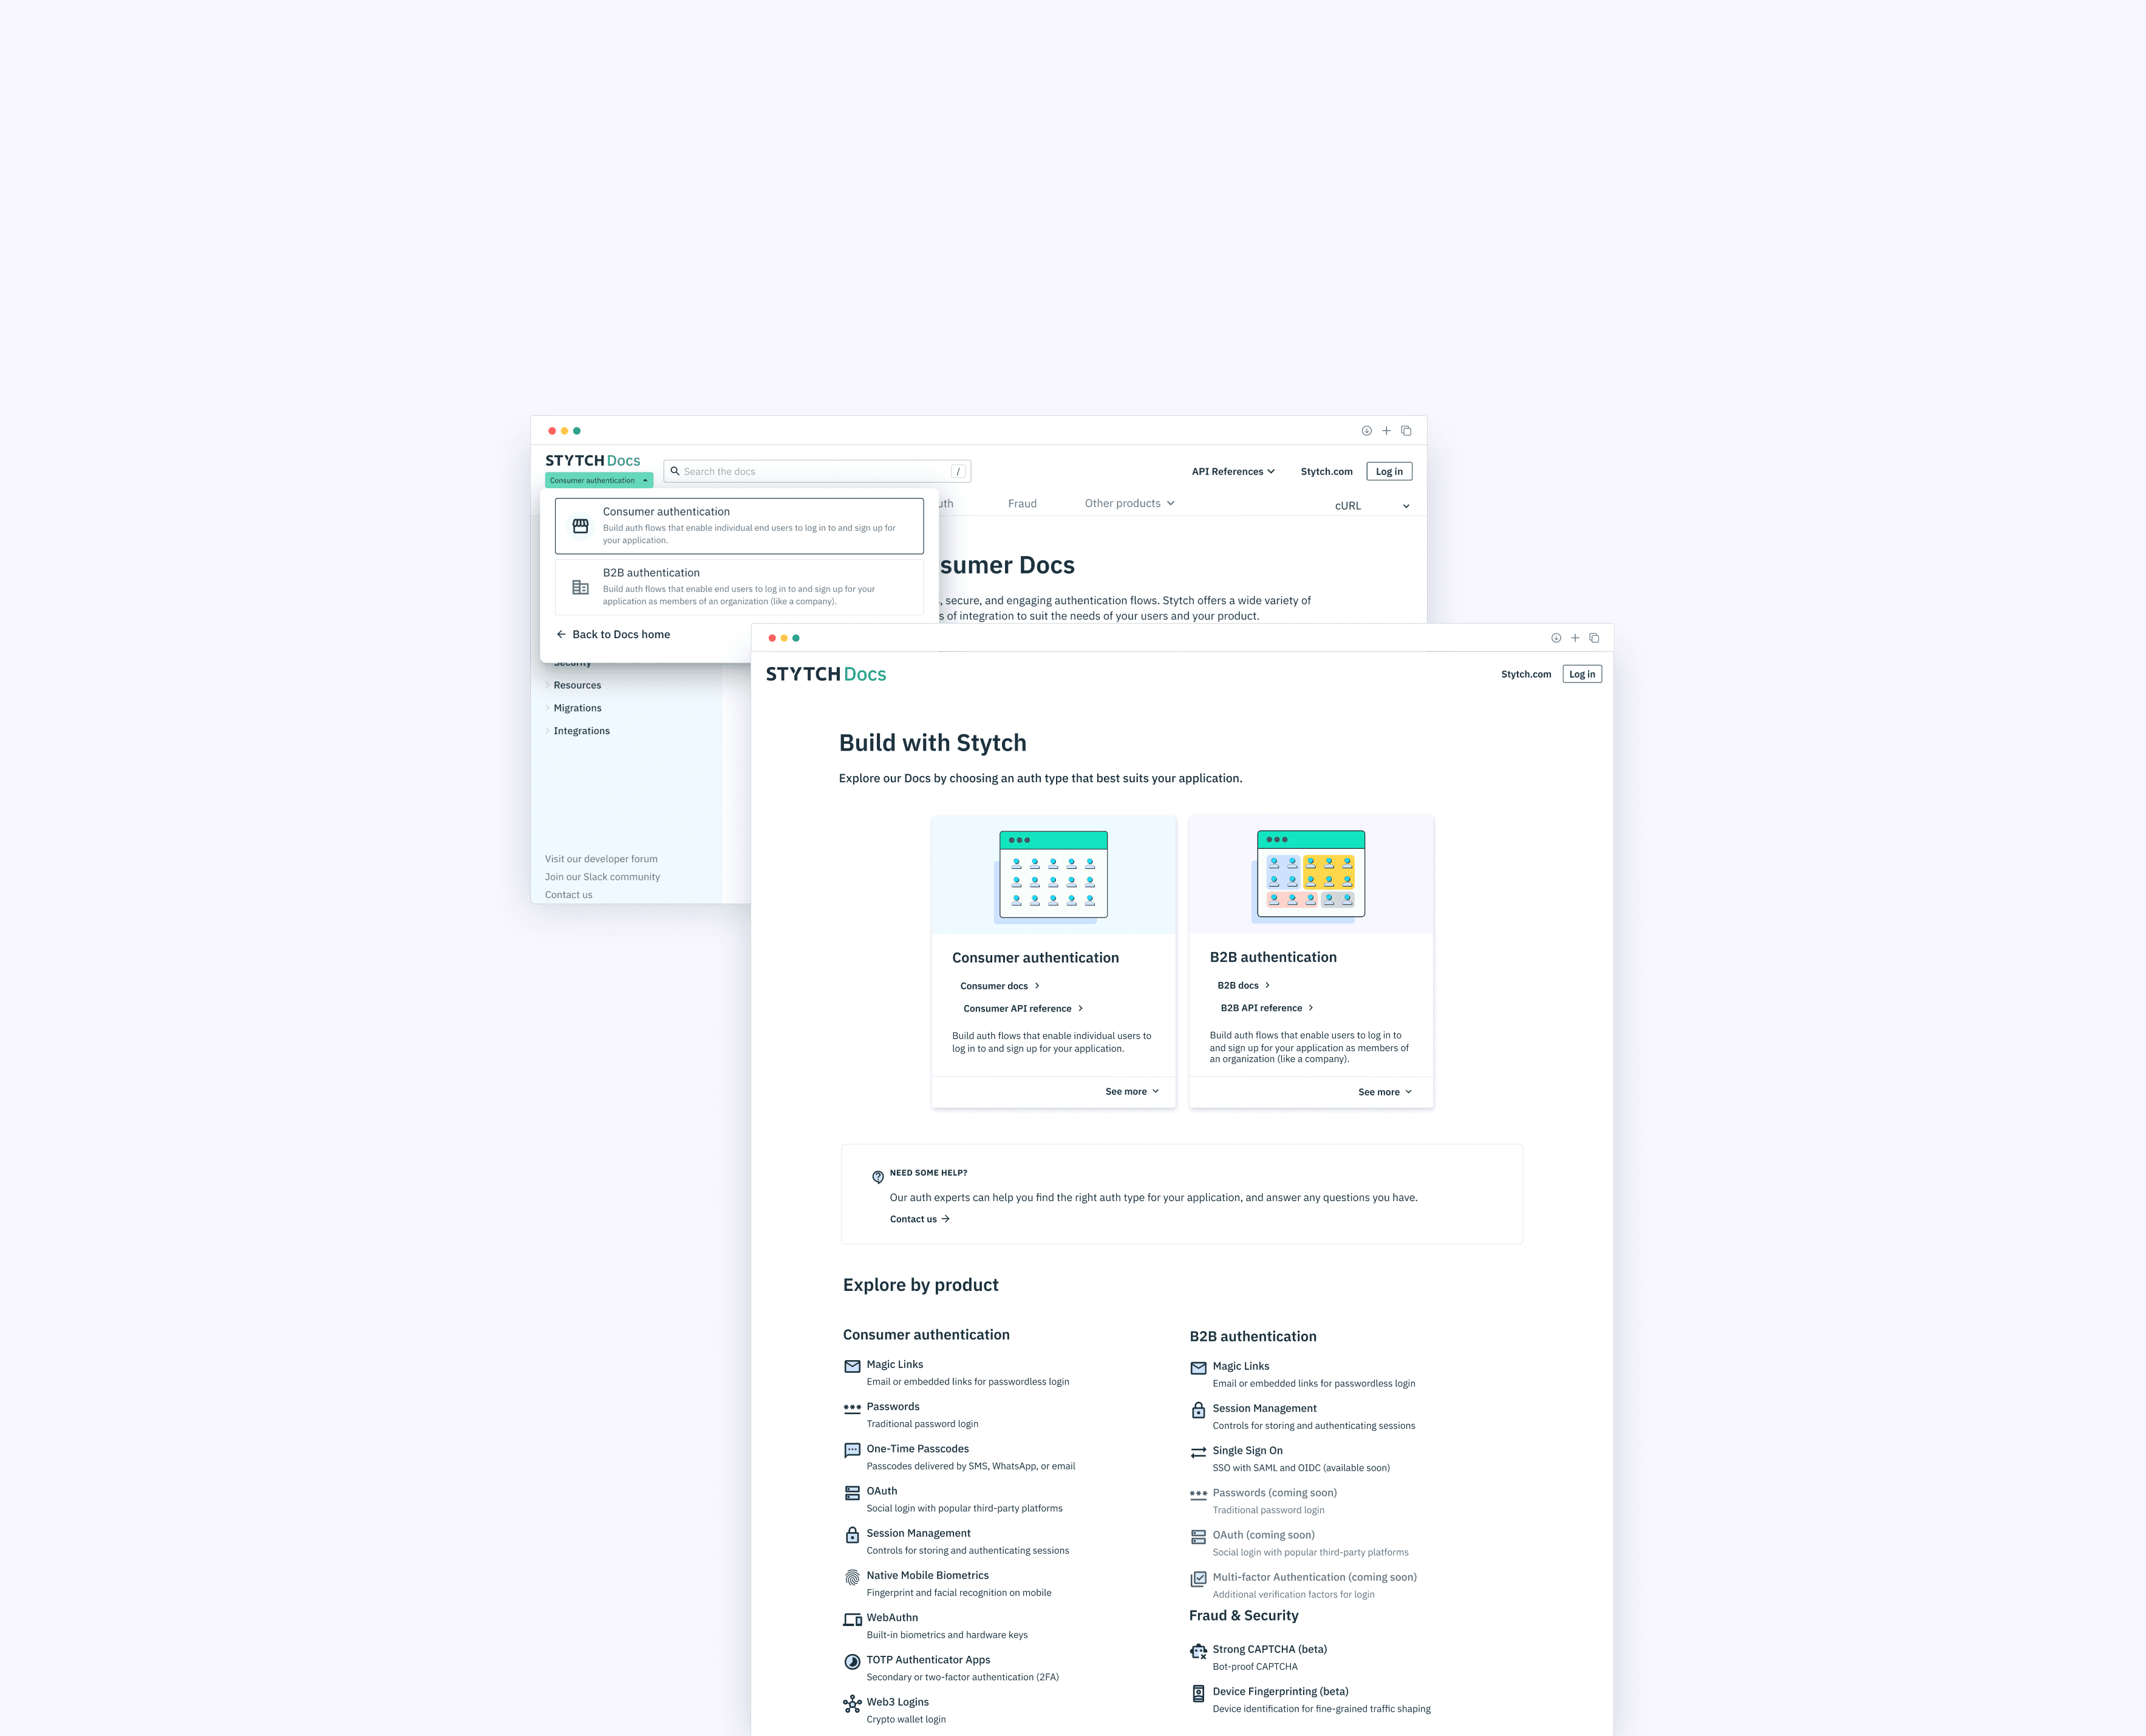Click Visit our developer forum link

[601, 859]
